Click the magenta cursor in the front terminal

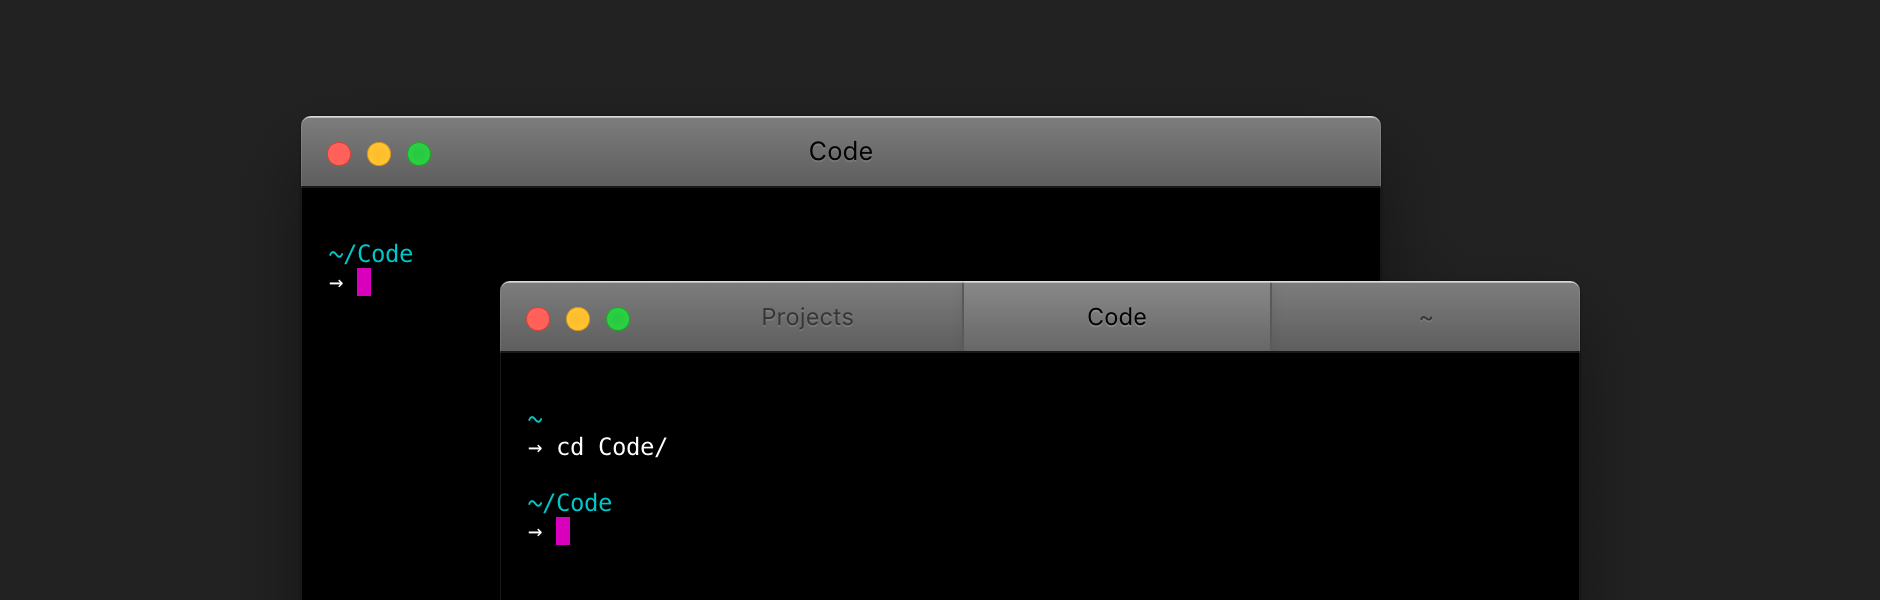563,531
